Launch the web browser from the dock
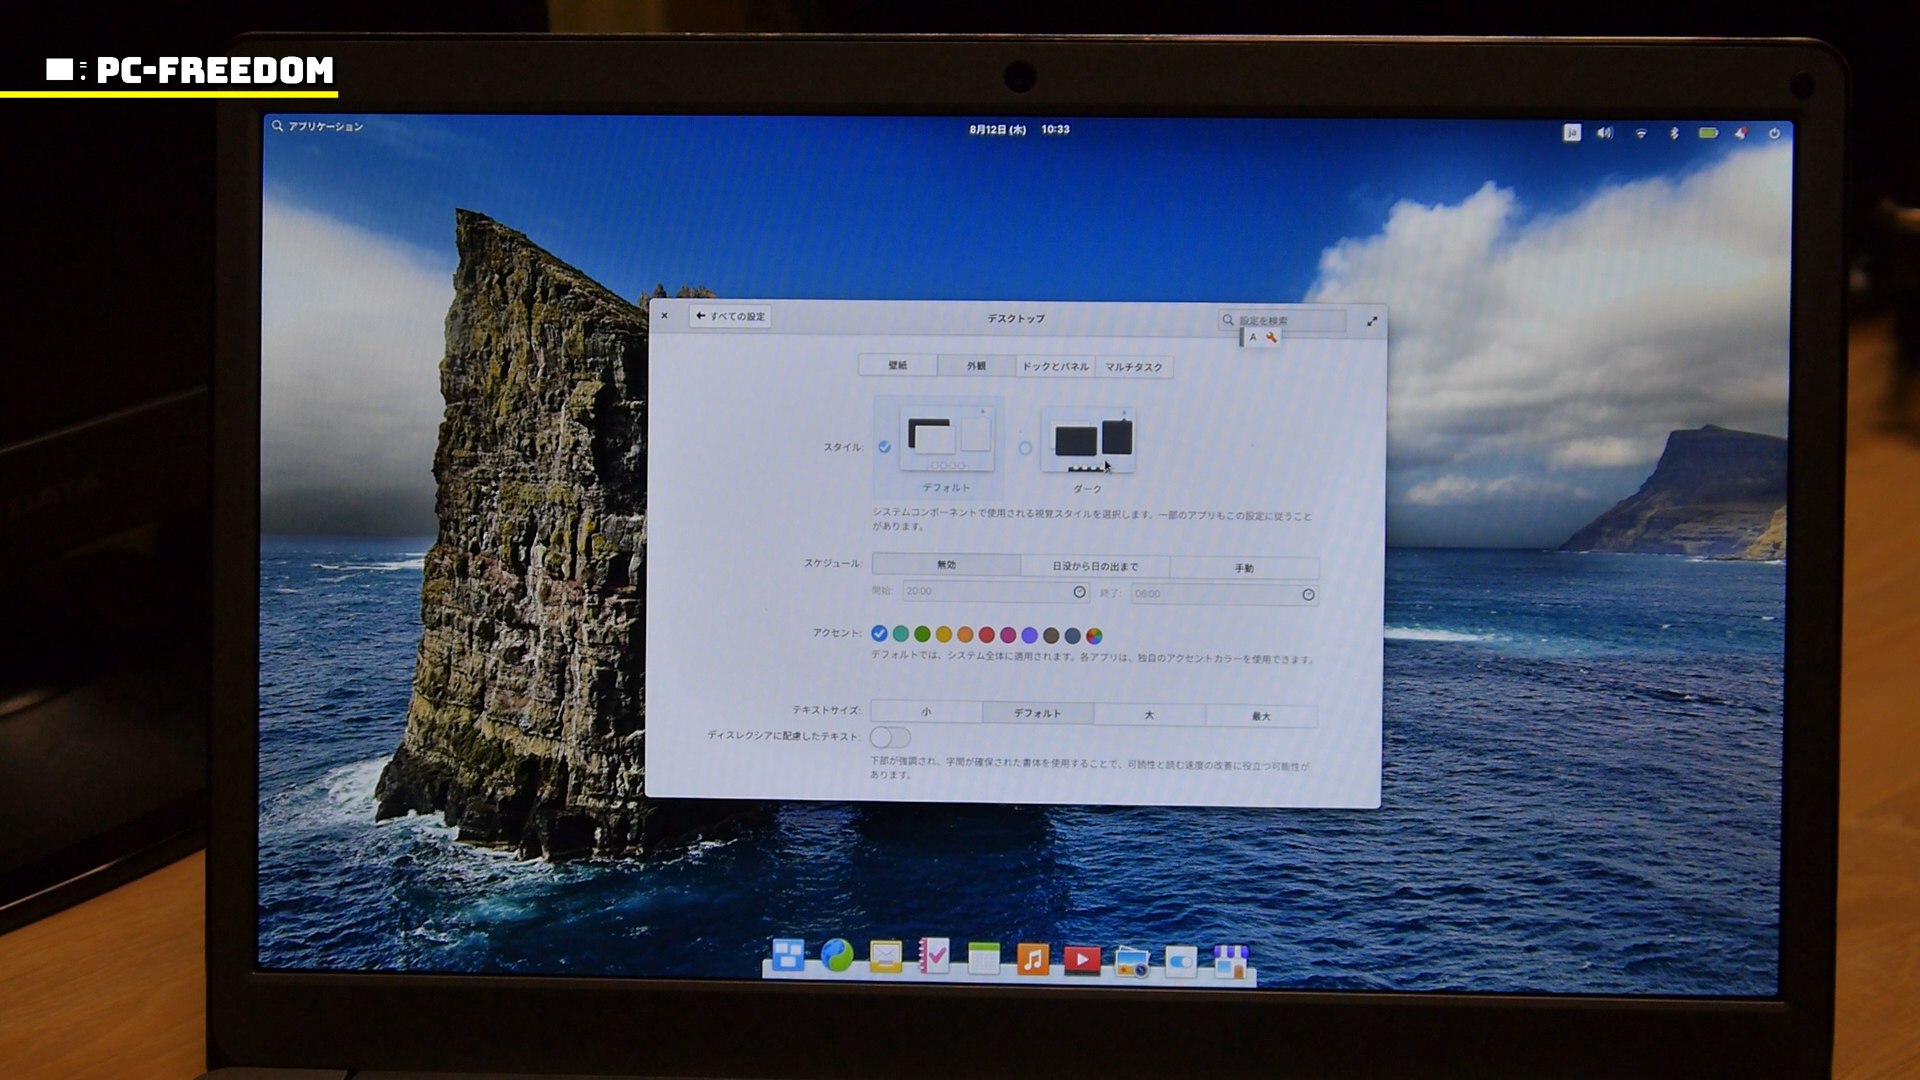Image resolution: width=1920 pixels, height=1080 pixels. click(x=837, y=957)
